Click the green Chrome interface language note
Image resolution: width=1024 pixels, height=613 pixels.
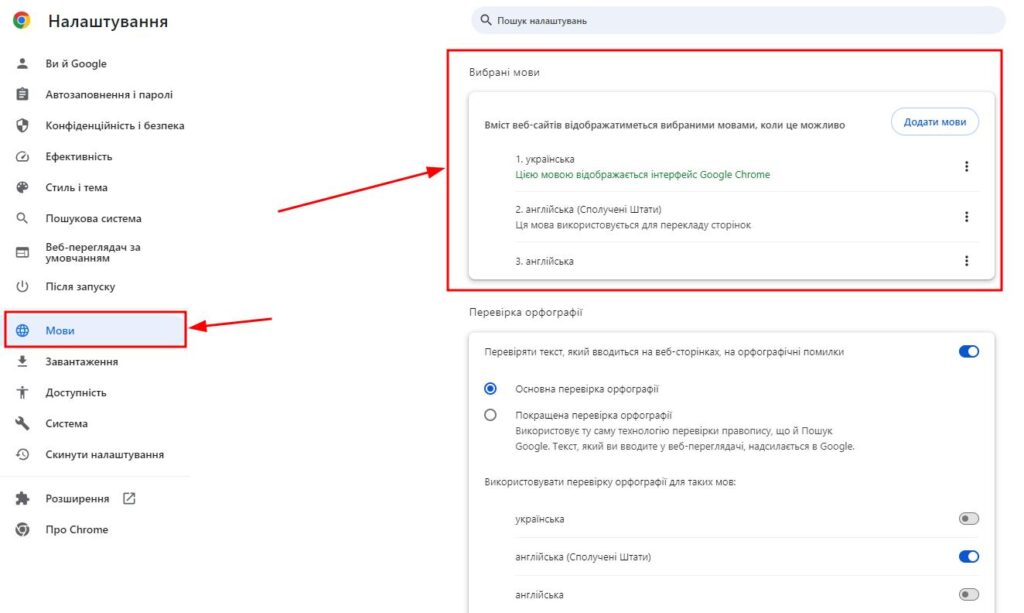pos(643,174)
